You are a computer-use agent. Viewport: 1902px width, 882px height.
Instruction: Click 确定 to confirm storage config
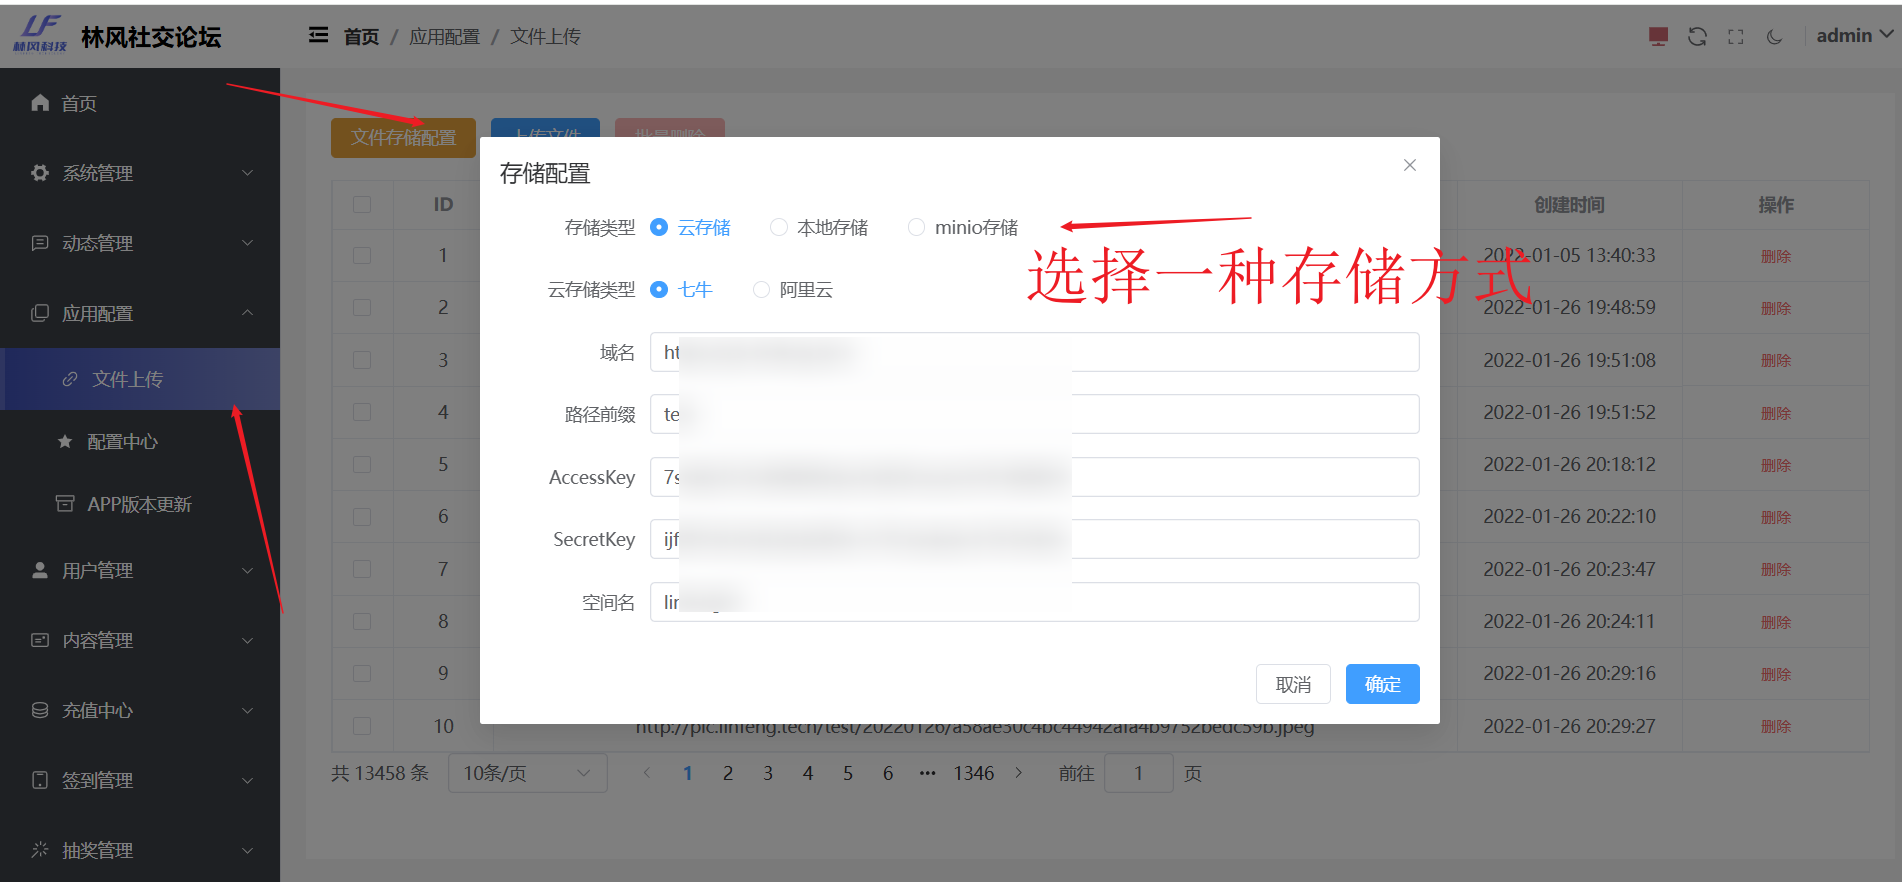point(1382,684)
